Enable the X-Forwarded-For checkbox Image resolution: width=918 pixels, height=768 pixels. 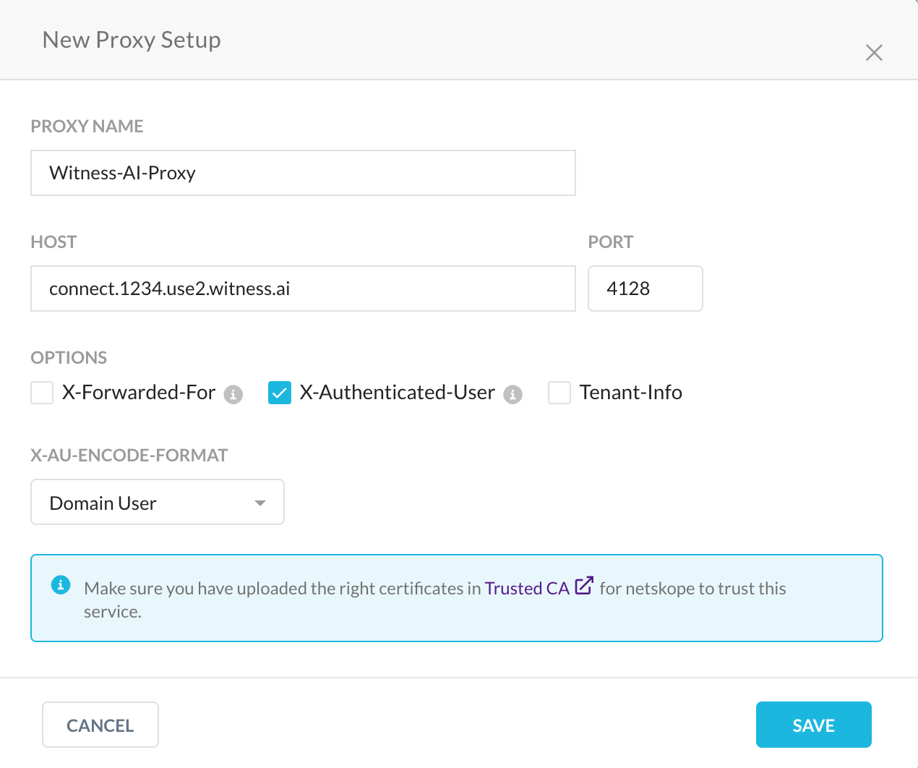click(x=42, y=393)
